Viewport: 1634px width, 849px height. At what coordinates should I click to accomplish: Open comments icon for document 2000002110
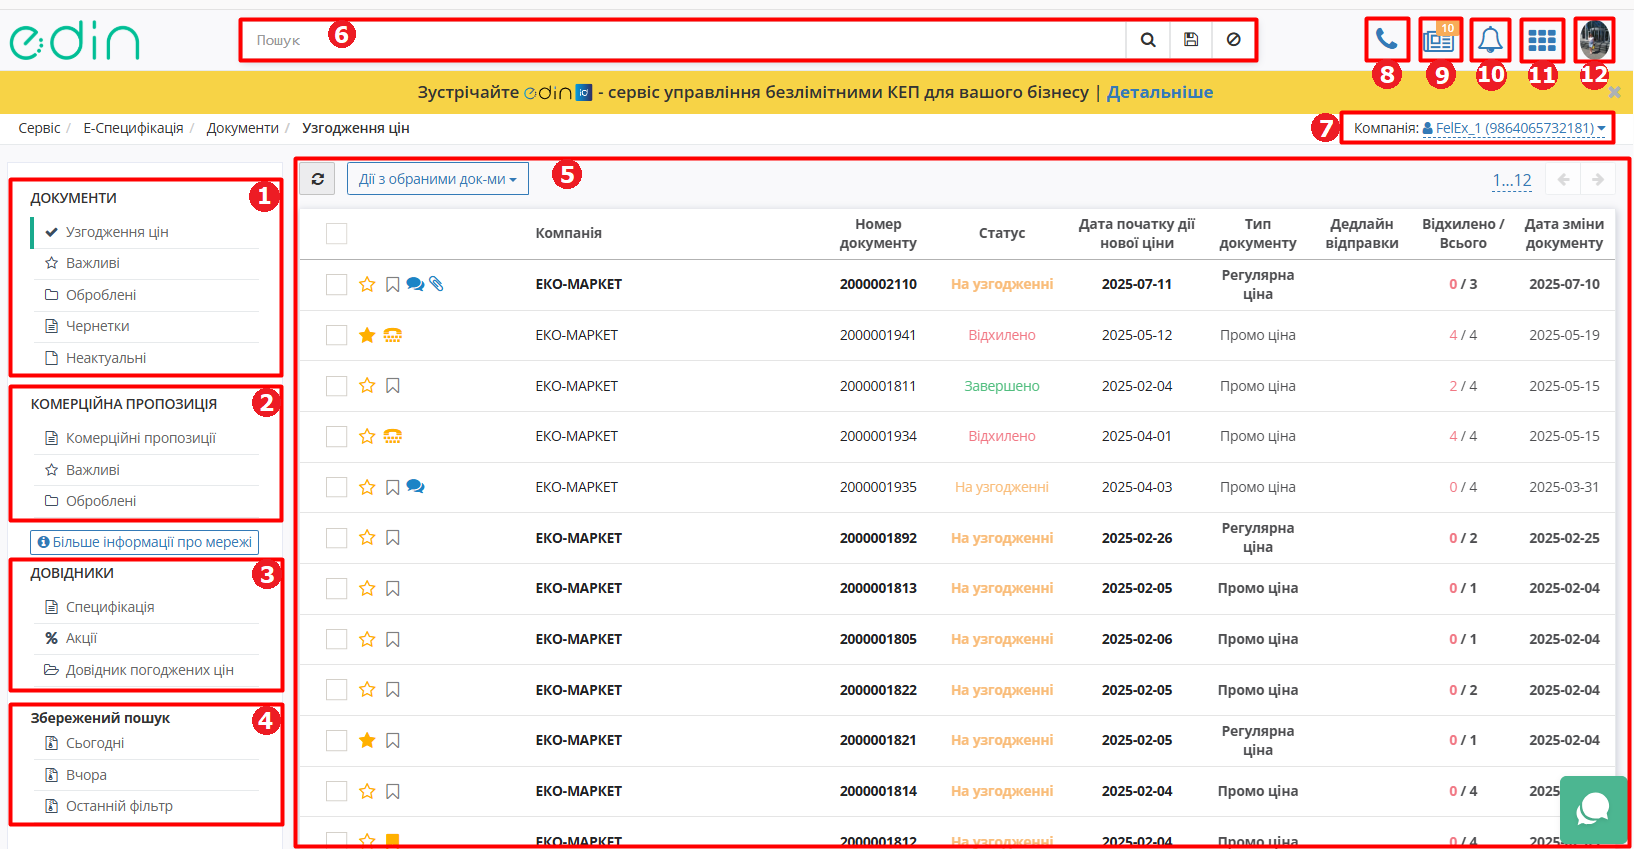pos(415,284)
